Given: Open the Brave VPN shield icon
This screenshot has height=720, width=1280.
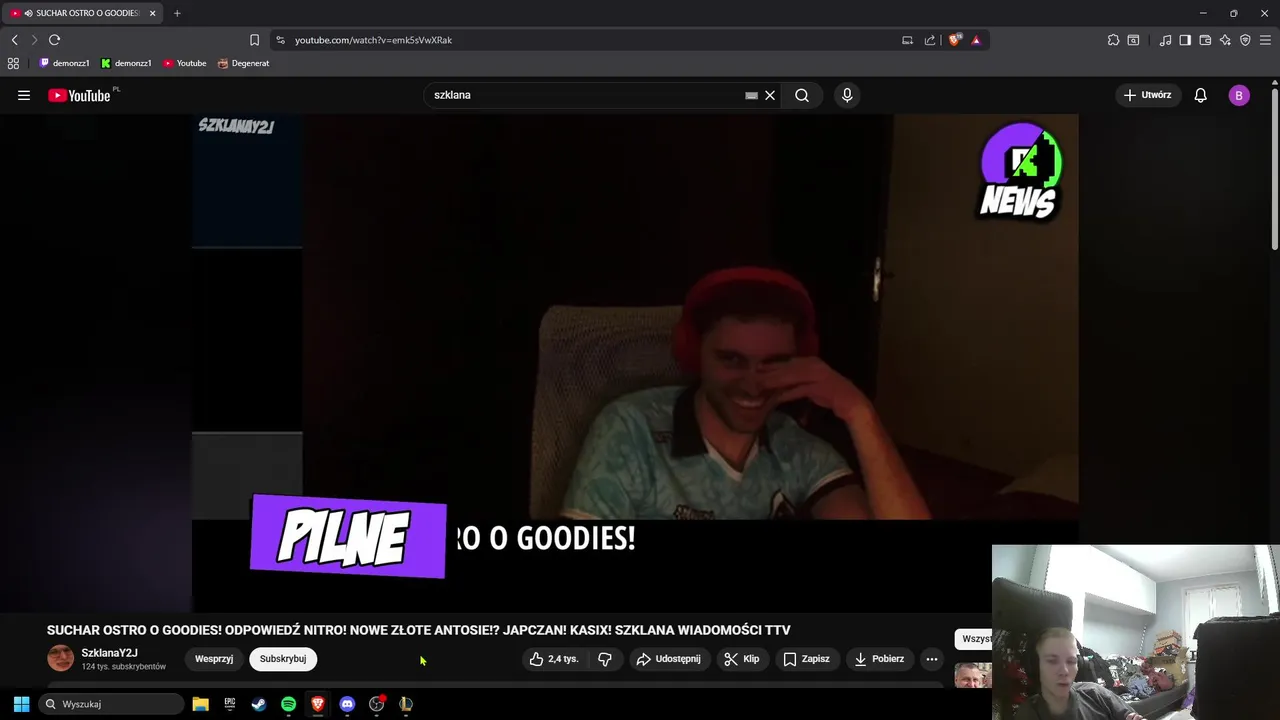Looking at the screenshot, I should 1245,40.
